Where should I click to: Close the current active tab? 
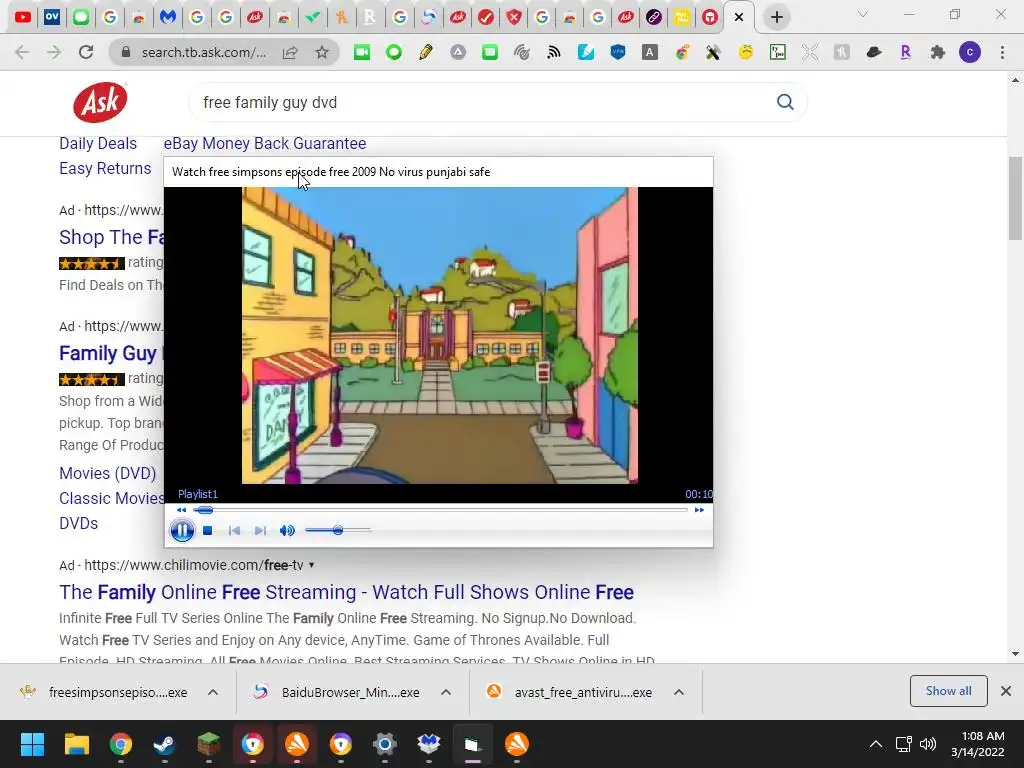click(x=739, y=17)
